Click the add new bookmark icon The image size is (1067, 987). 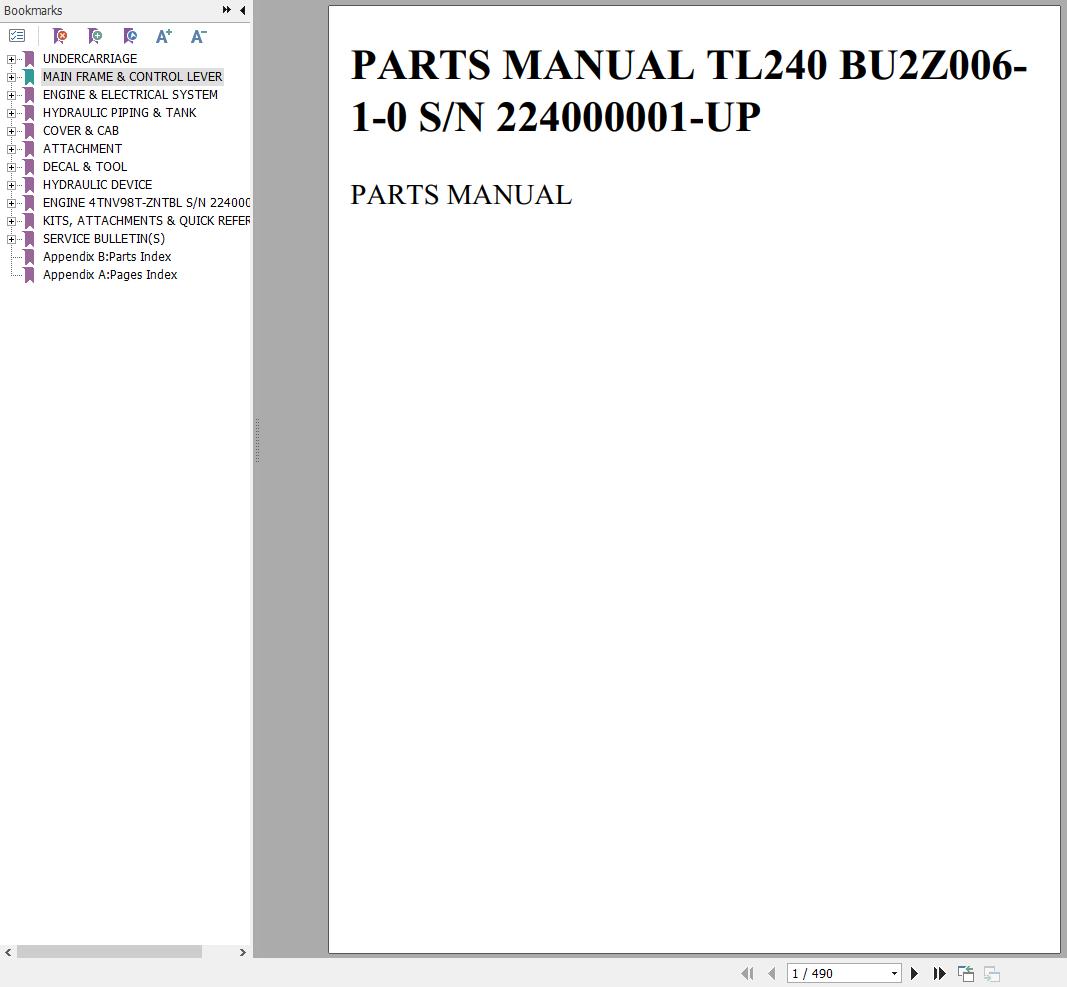click(x=95, y=35)
